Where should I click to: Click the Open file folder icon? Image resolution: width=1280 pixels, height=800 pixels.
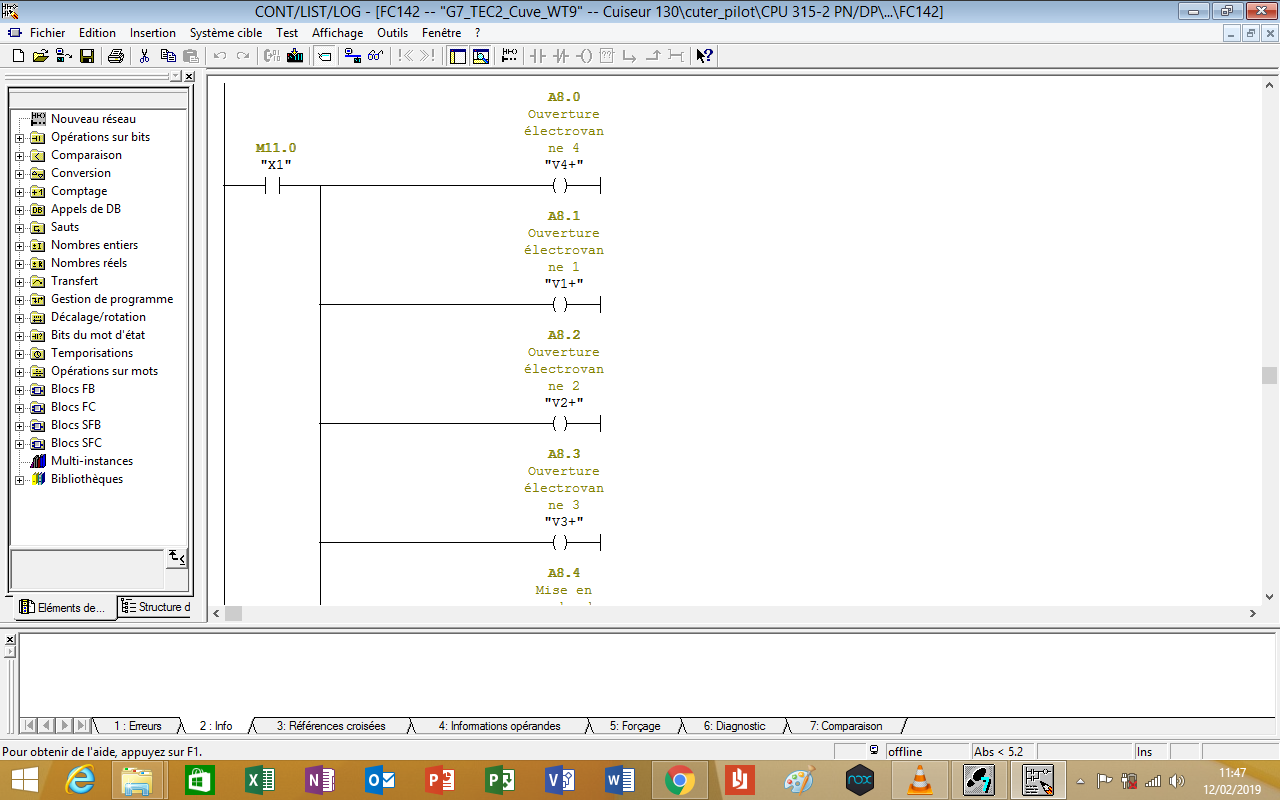(x=41, y=56)
